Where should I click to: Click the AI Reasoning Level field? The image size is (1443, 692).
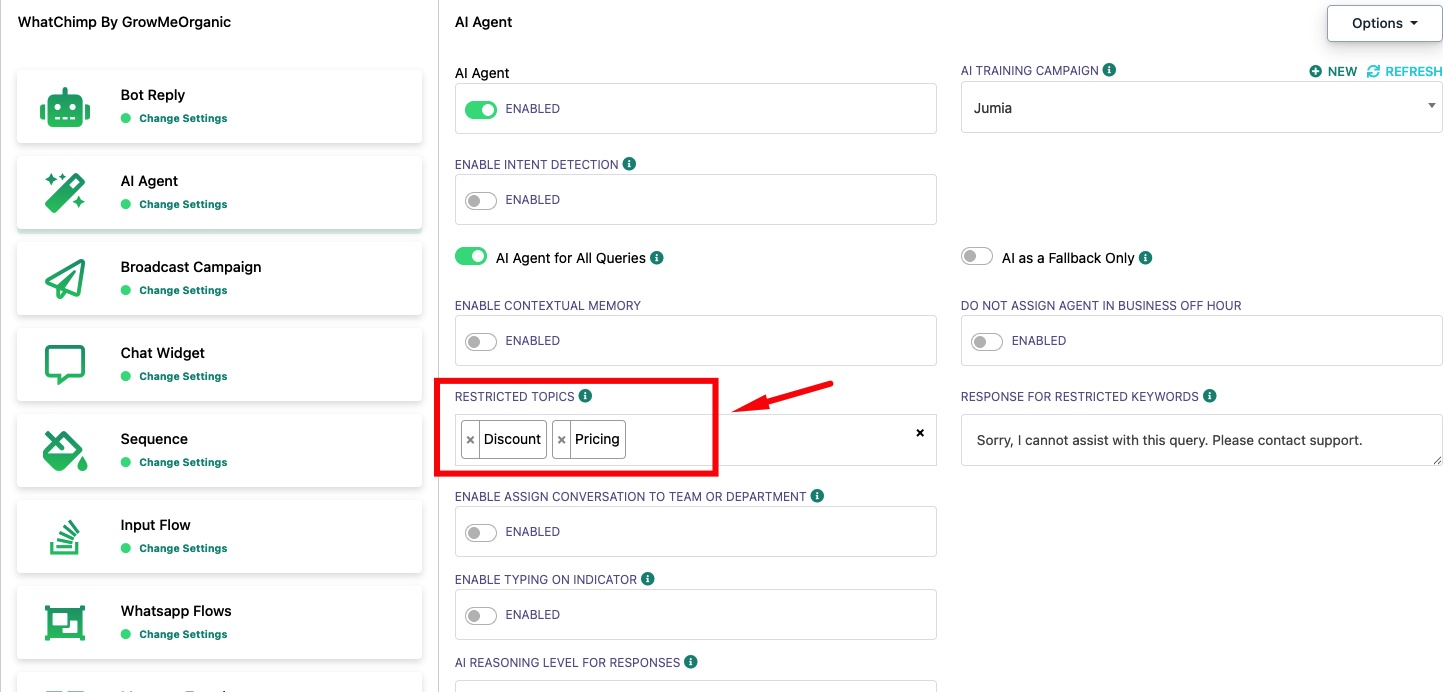[696, 686]
